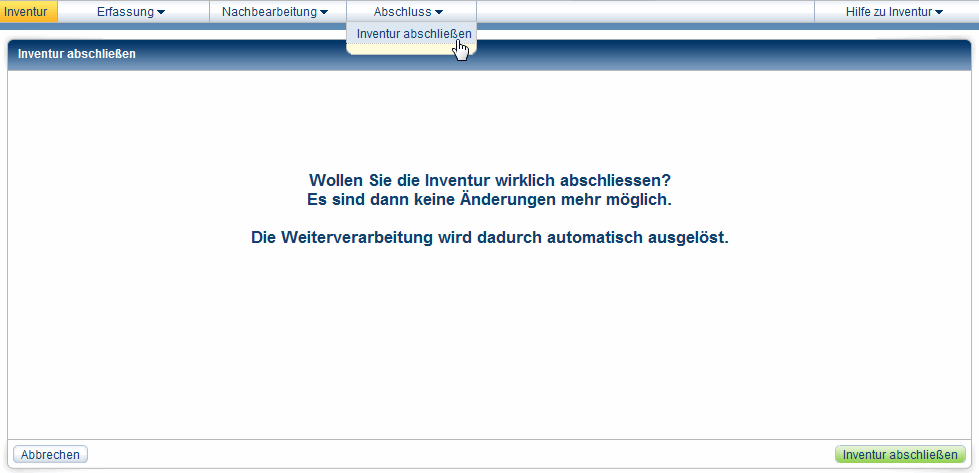Click the yellow Inventur tab

(28, 12)
